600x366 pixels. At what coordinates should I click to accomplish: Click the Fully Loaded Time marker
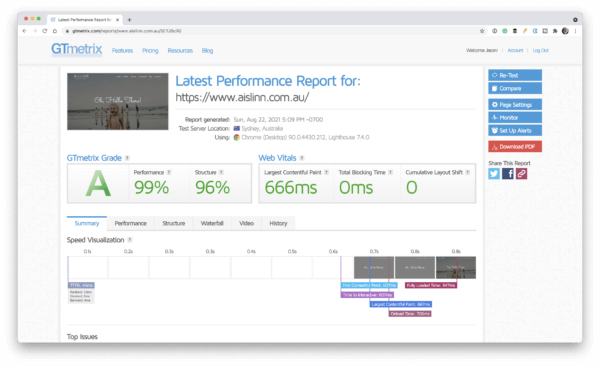tap(431, 285)
